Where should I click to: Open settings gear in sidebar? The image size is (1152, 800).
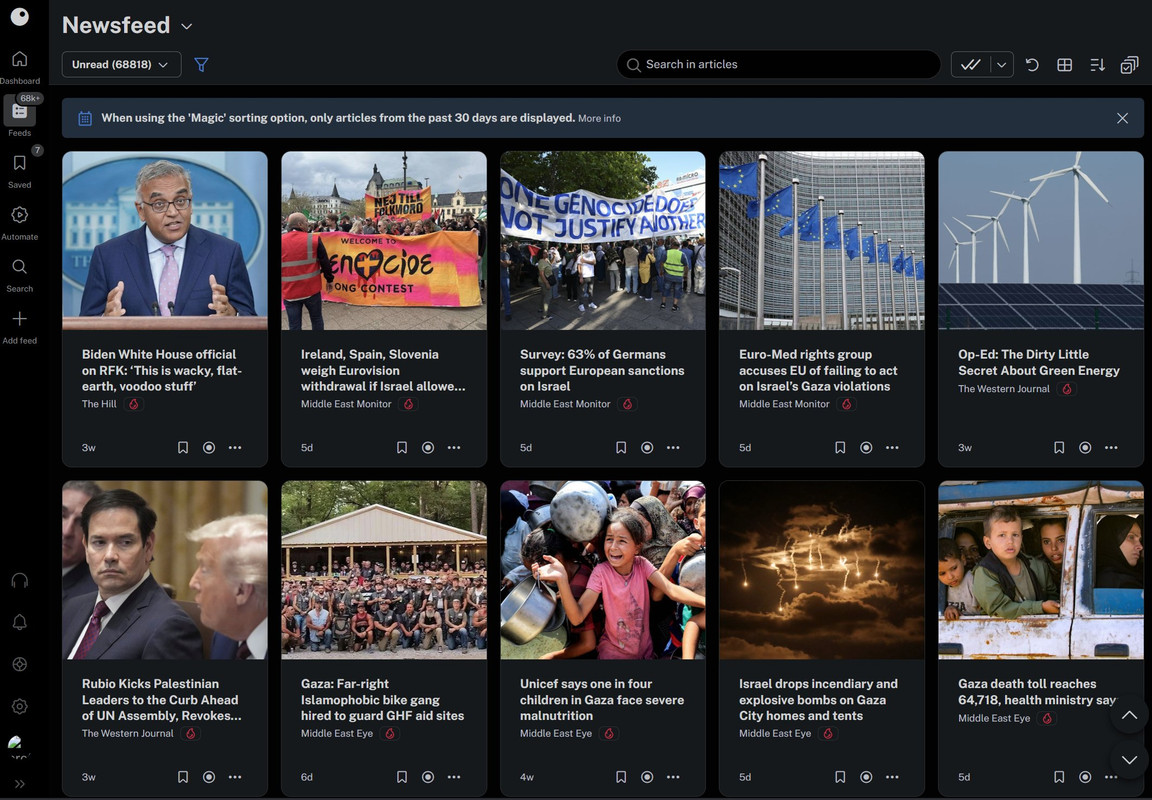point(20,706)
